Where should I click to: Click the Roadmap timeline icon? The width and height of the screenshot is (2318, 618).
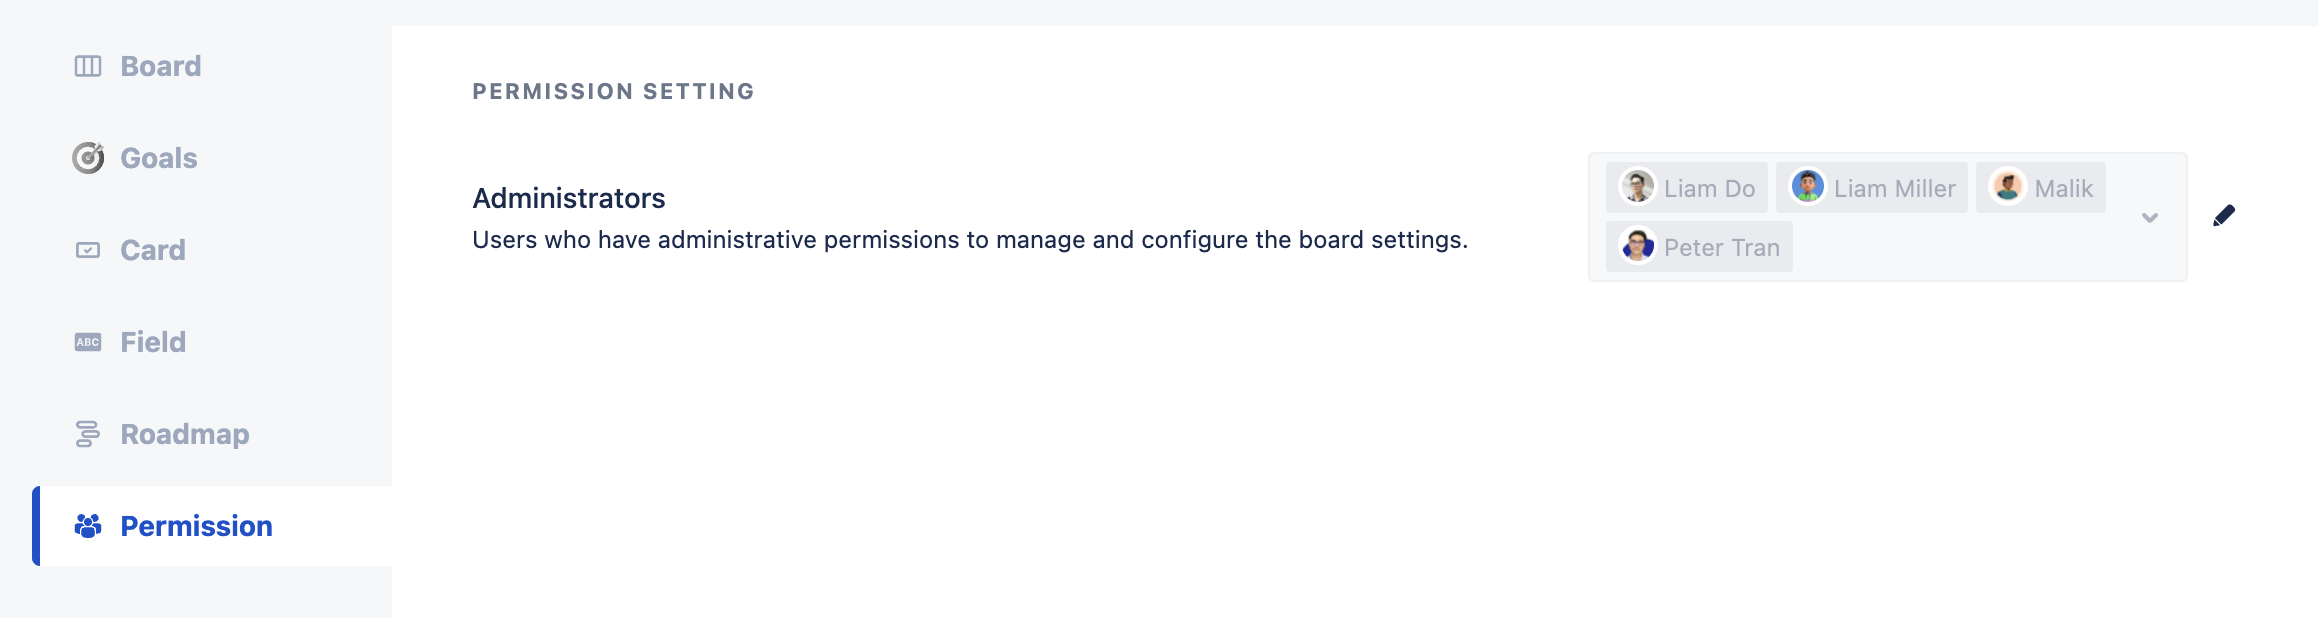coord(88,434)
